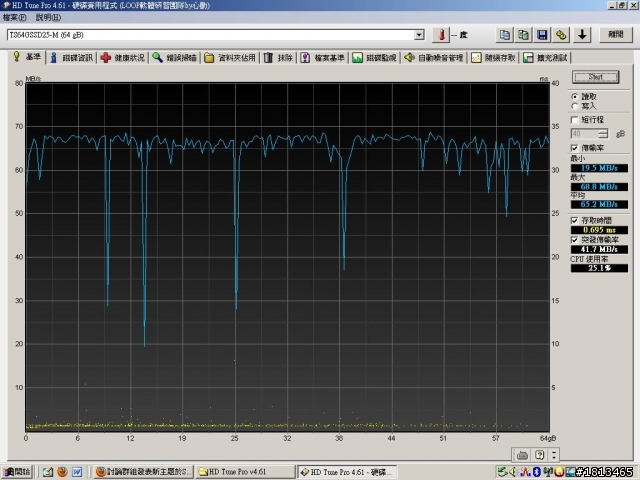Launch Word from quick launch
Image resolution: width=640 pixels, height=480 pixels.
coord(77,472)
